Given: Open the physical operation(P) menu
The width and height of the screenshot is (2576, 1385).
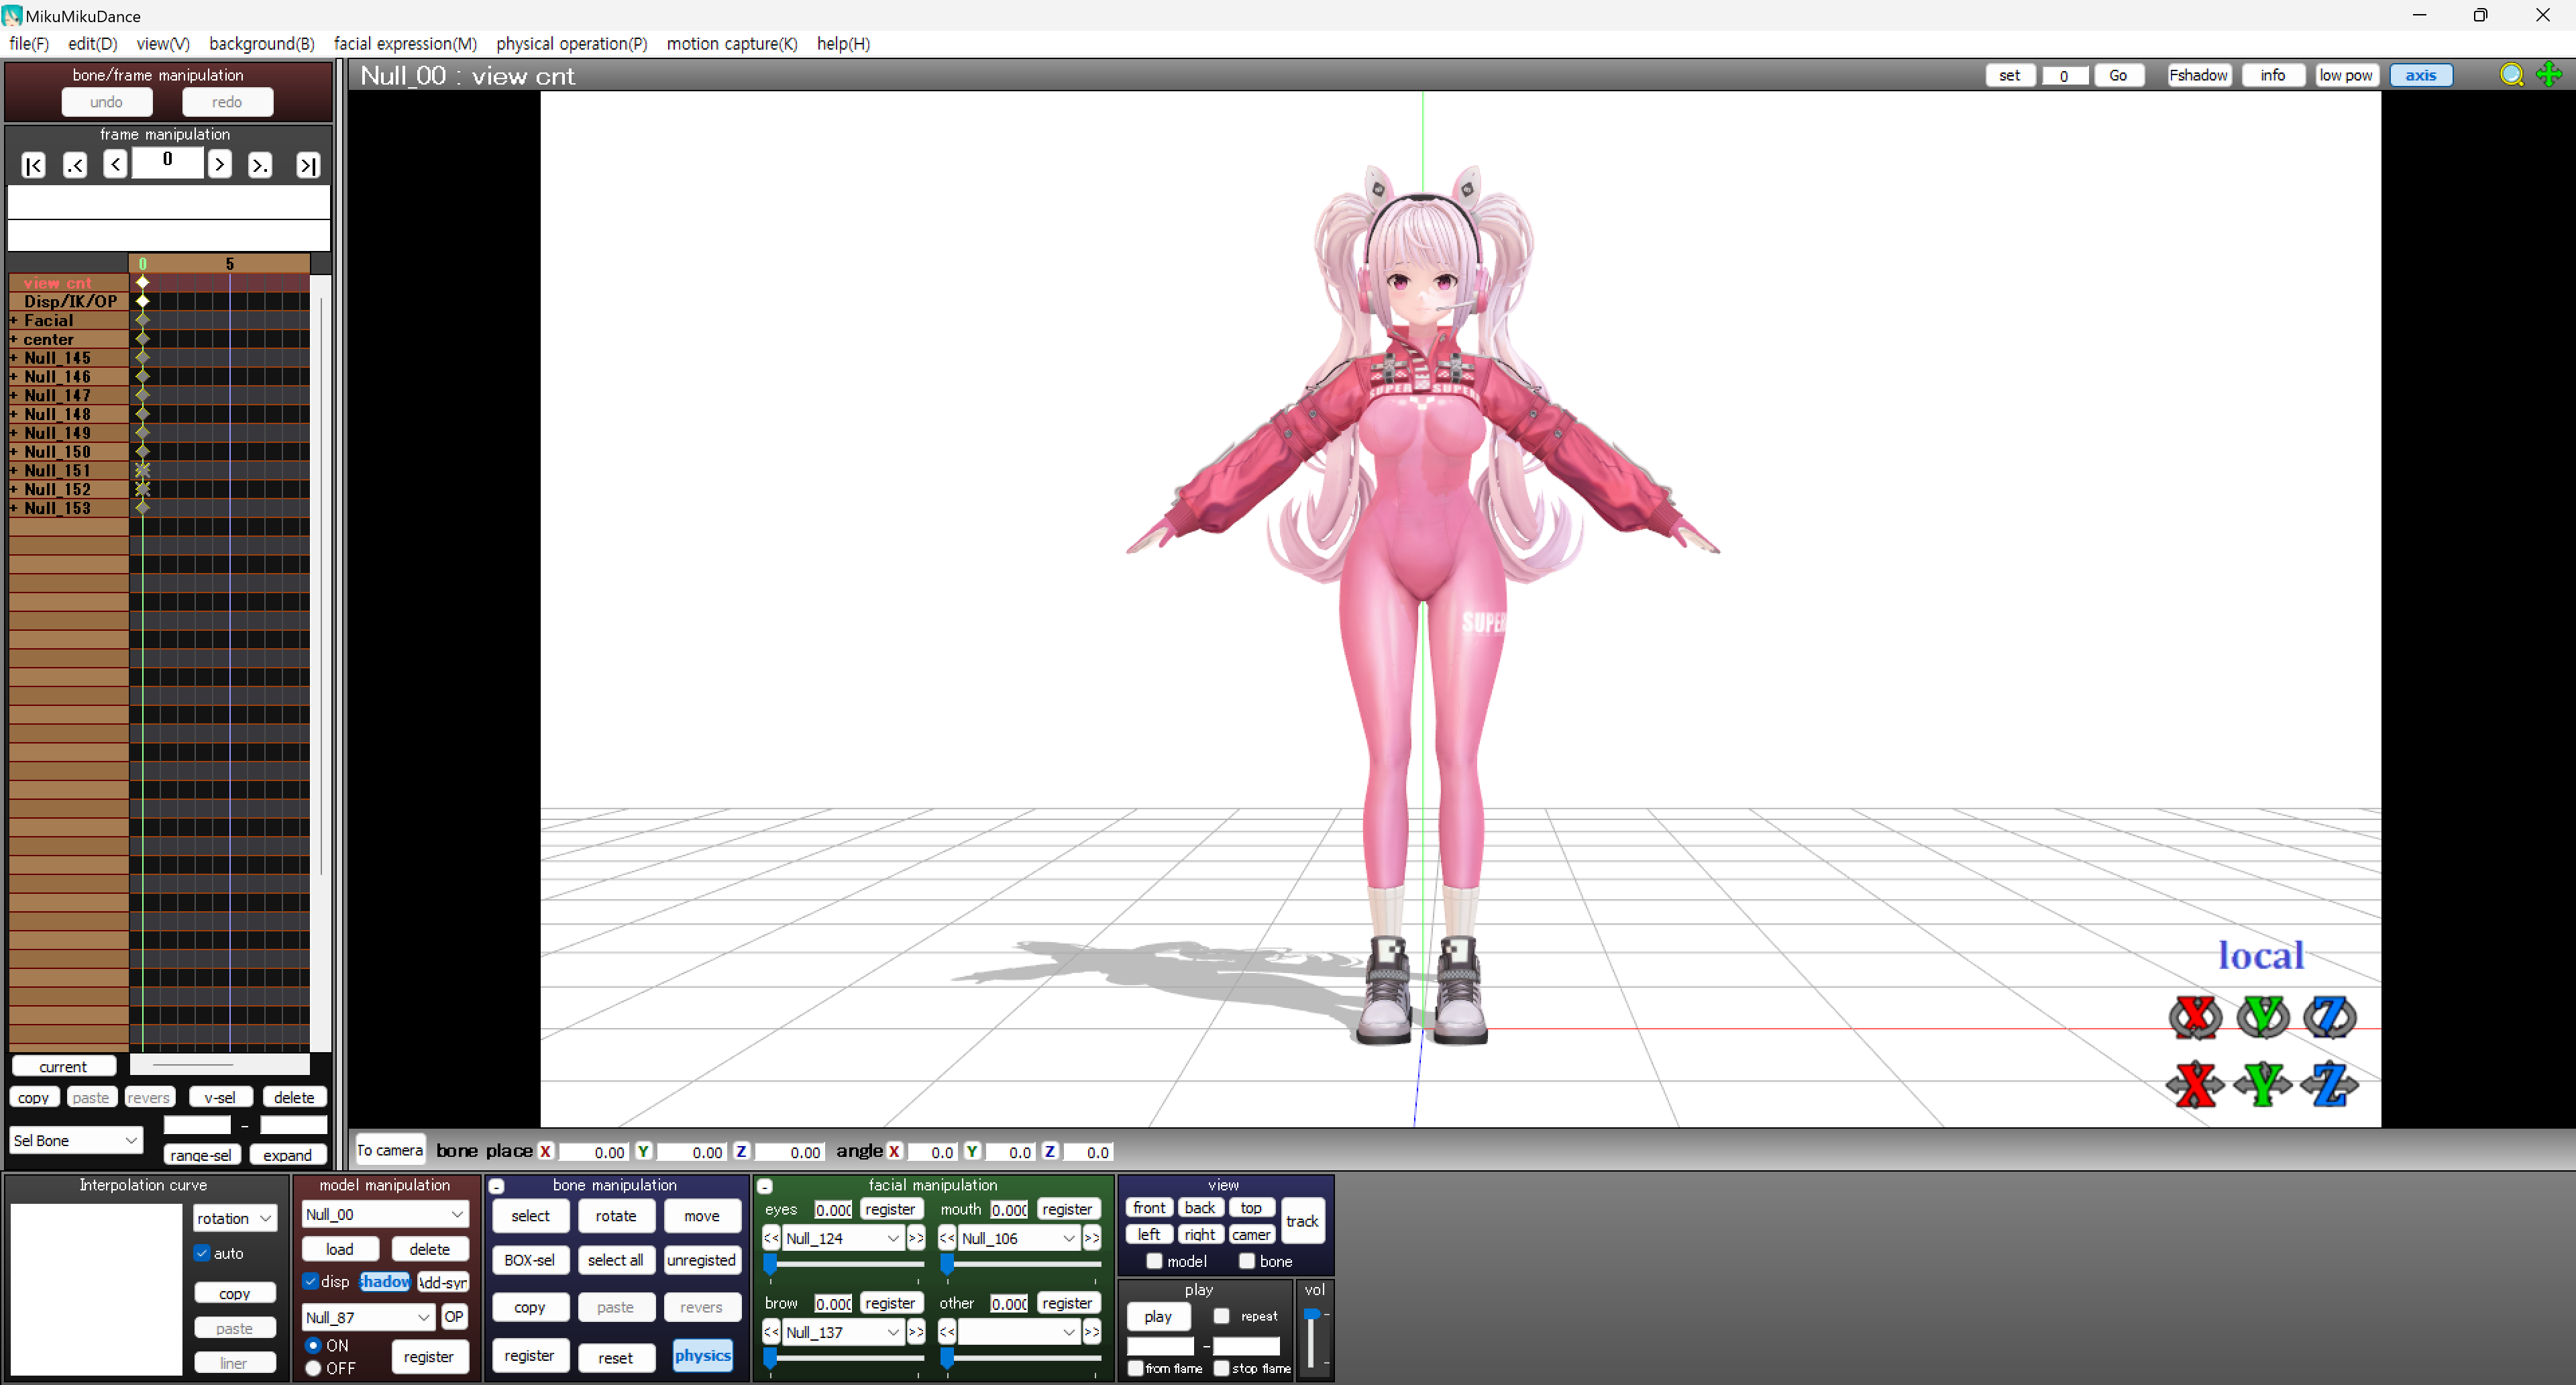Looking at the screenshot, I should tap(571, 44).
